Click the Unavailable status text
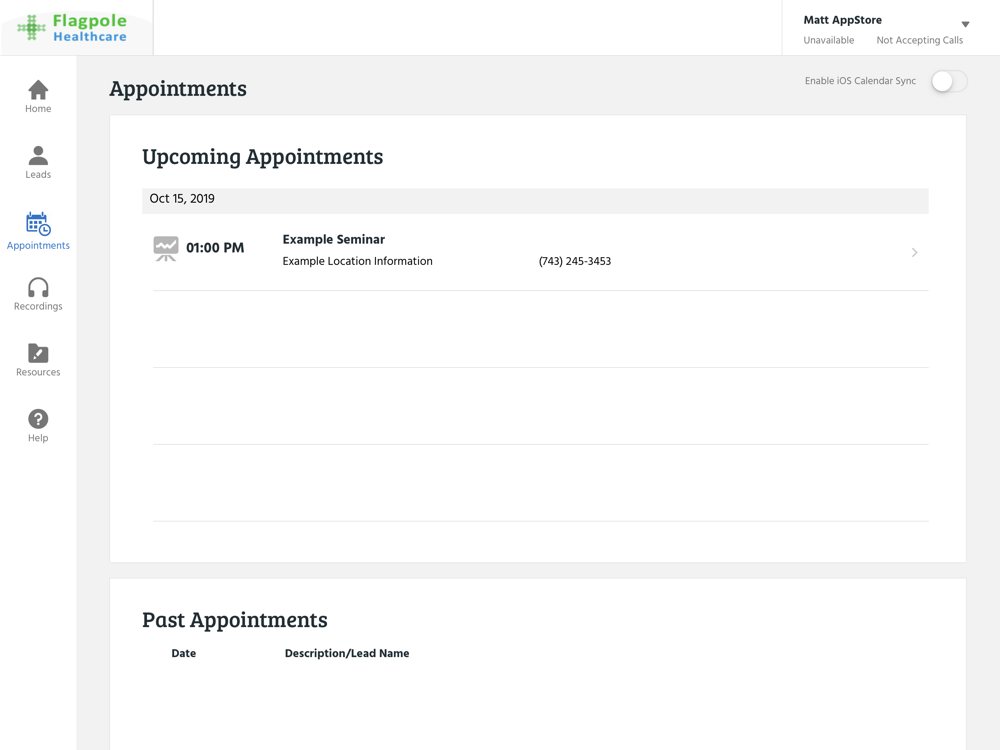 (828, 40)
